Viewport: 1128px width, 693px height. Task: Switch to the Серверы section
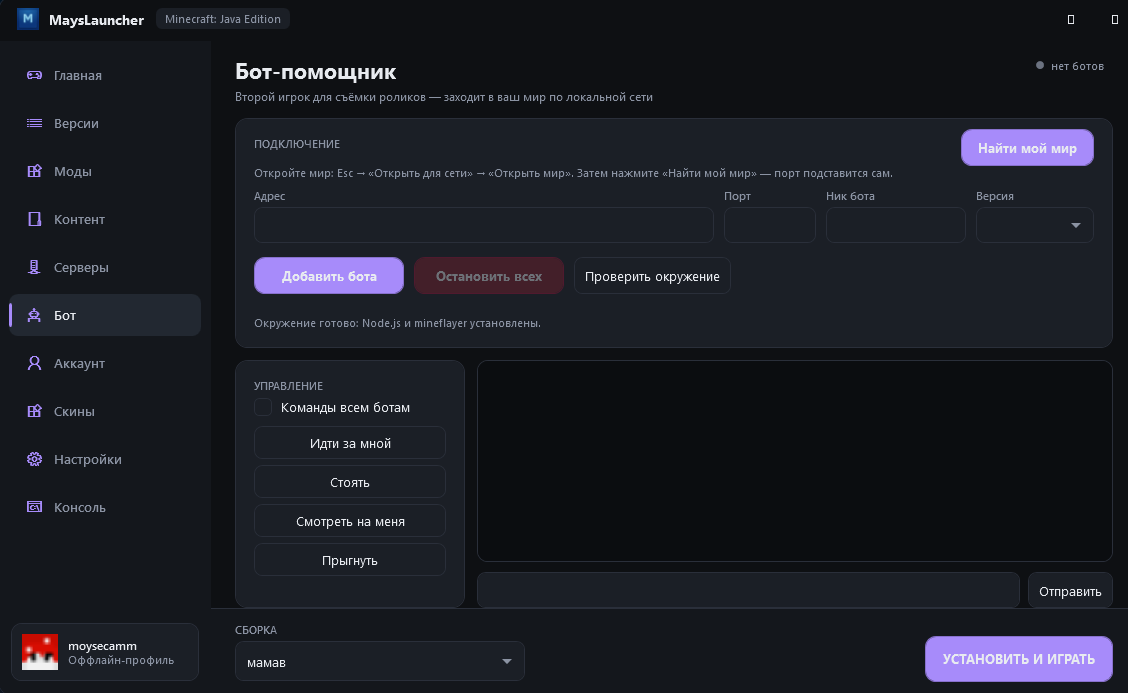(81, 267)
